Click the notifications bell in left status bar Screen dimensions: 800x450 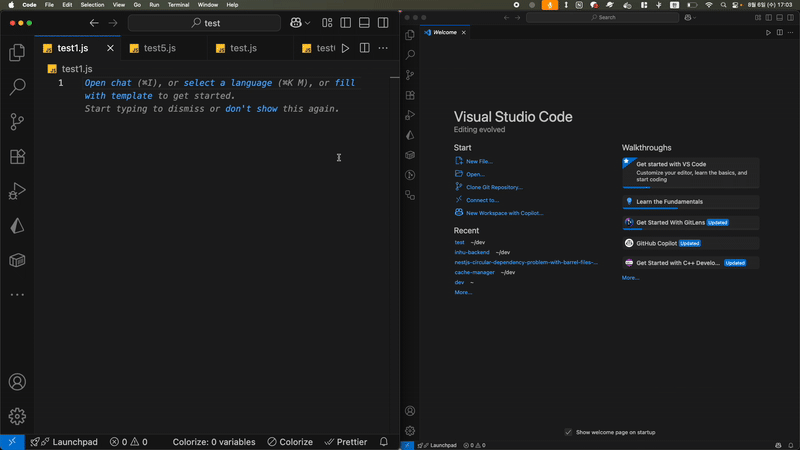(x=384, y=442)
